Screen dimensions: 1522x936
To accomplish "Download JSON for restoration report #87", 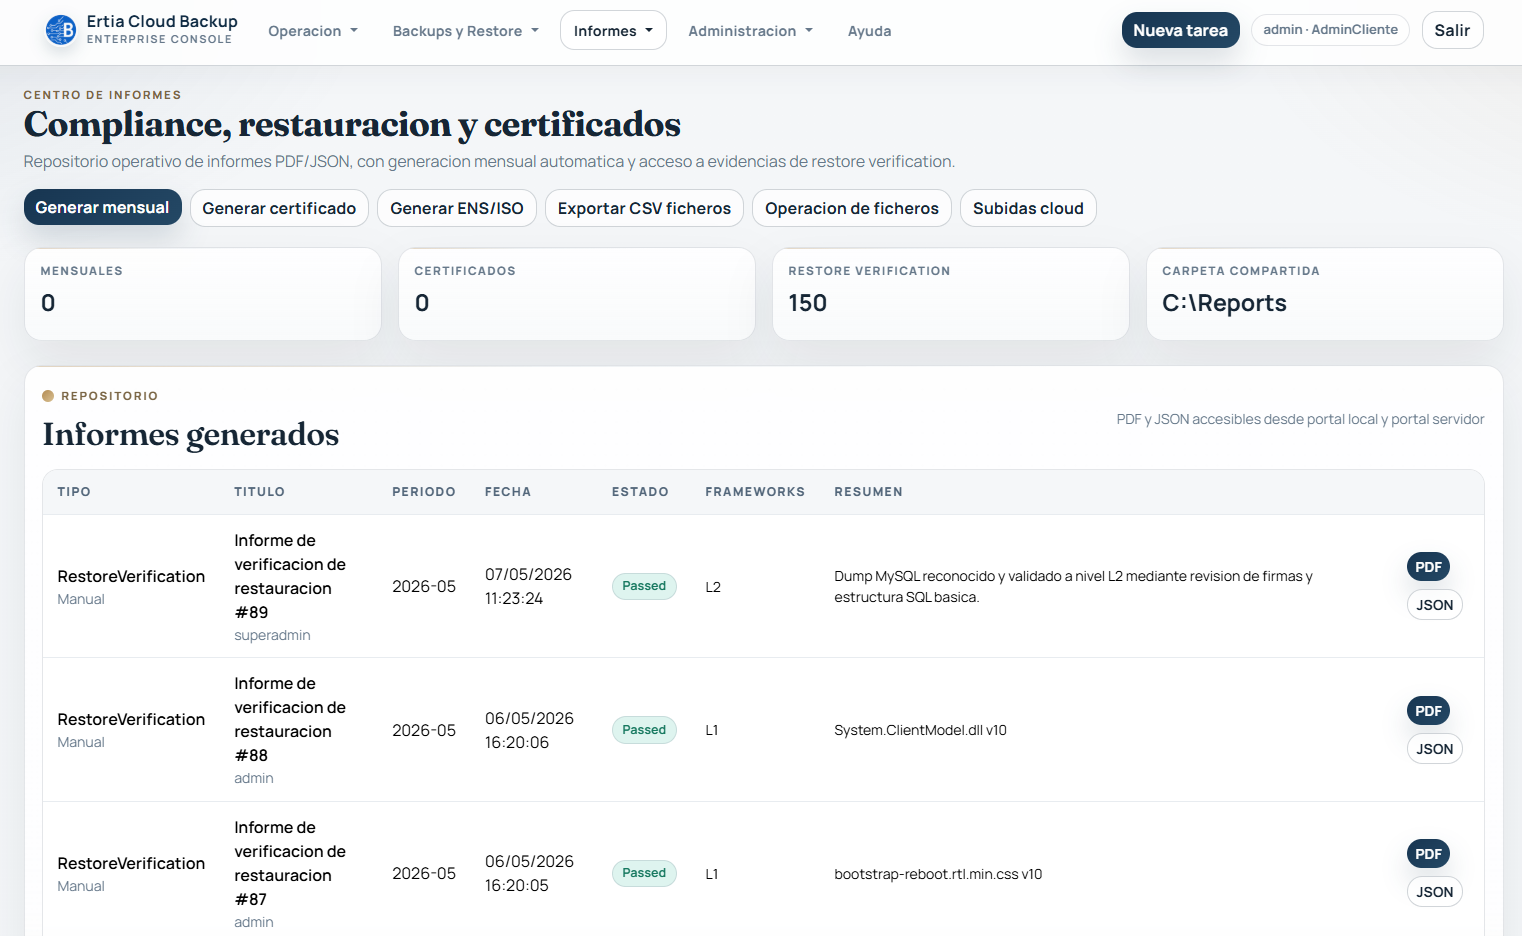I will [x=1434, y=892].
